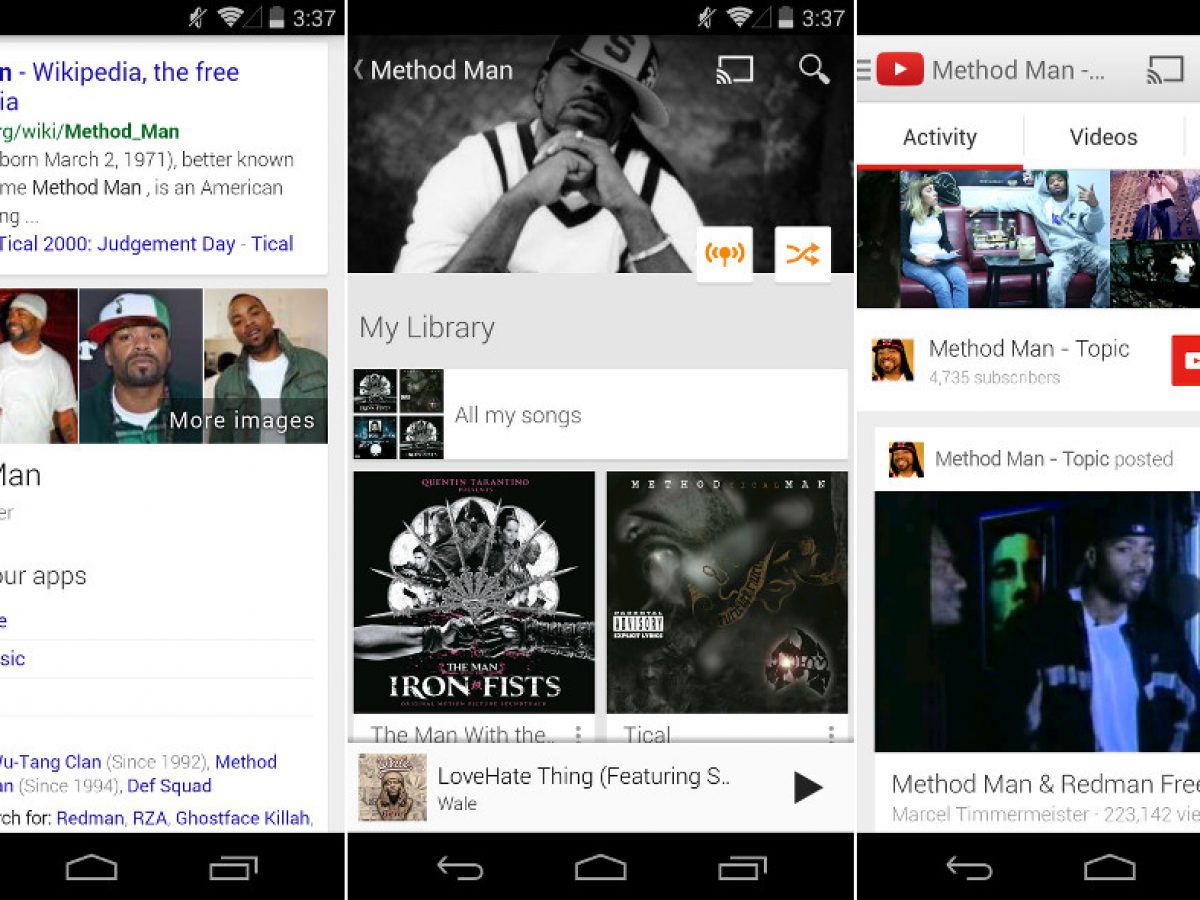
Task: Open All my songs row
Action: (600, 414)
